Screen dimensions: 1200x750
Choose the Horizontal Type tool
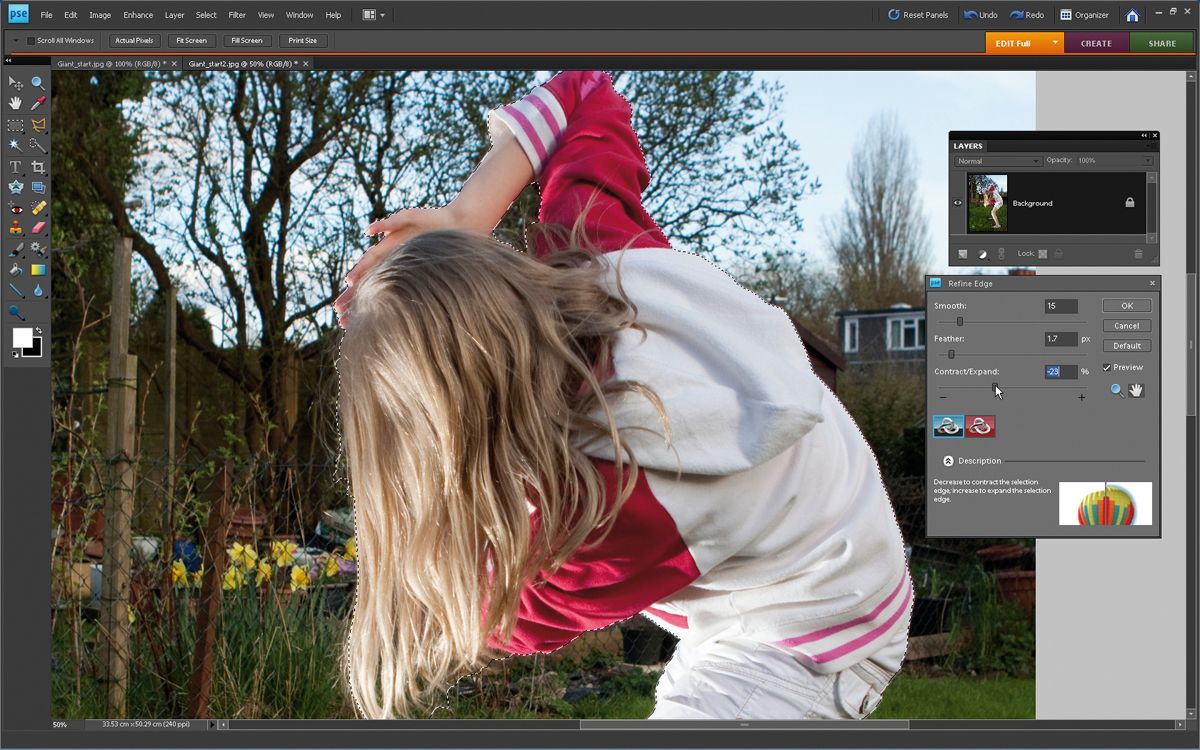pyautogui.click(x=14, y=167)
